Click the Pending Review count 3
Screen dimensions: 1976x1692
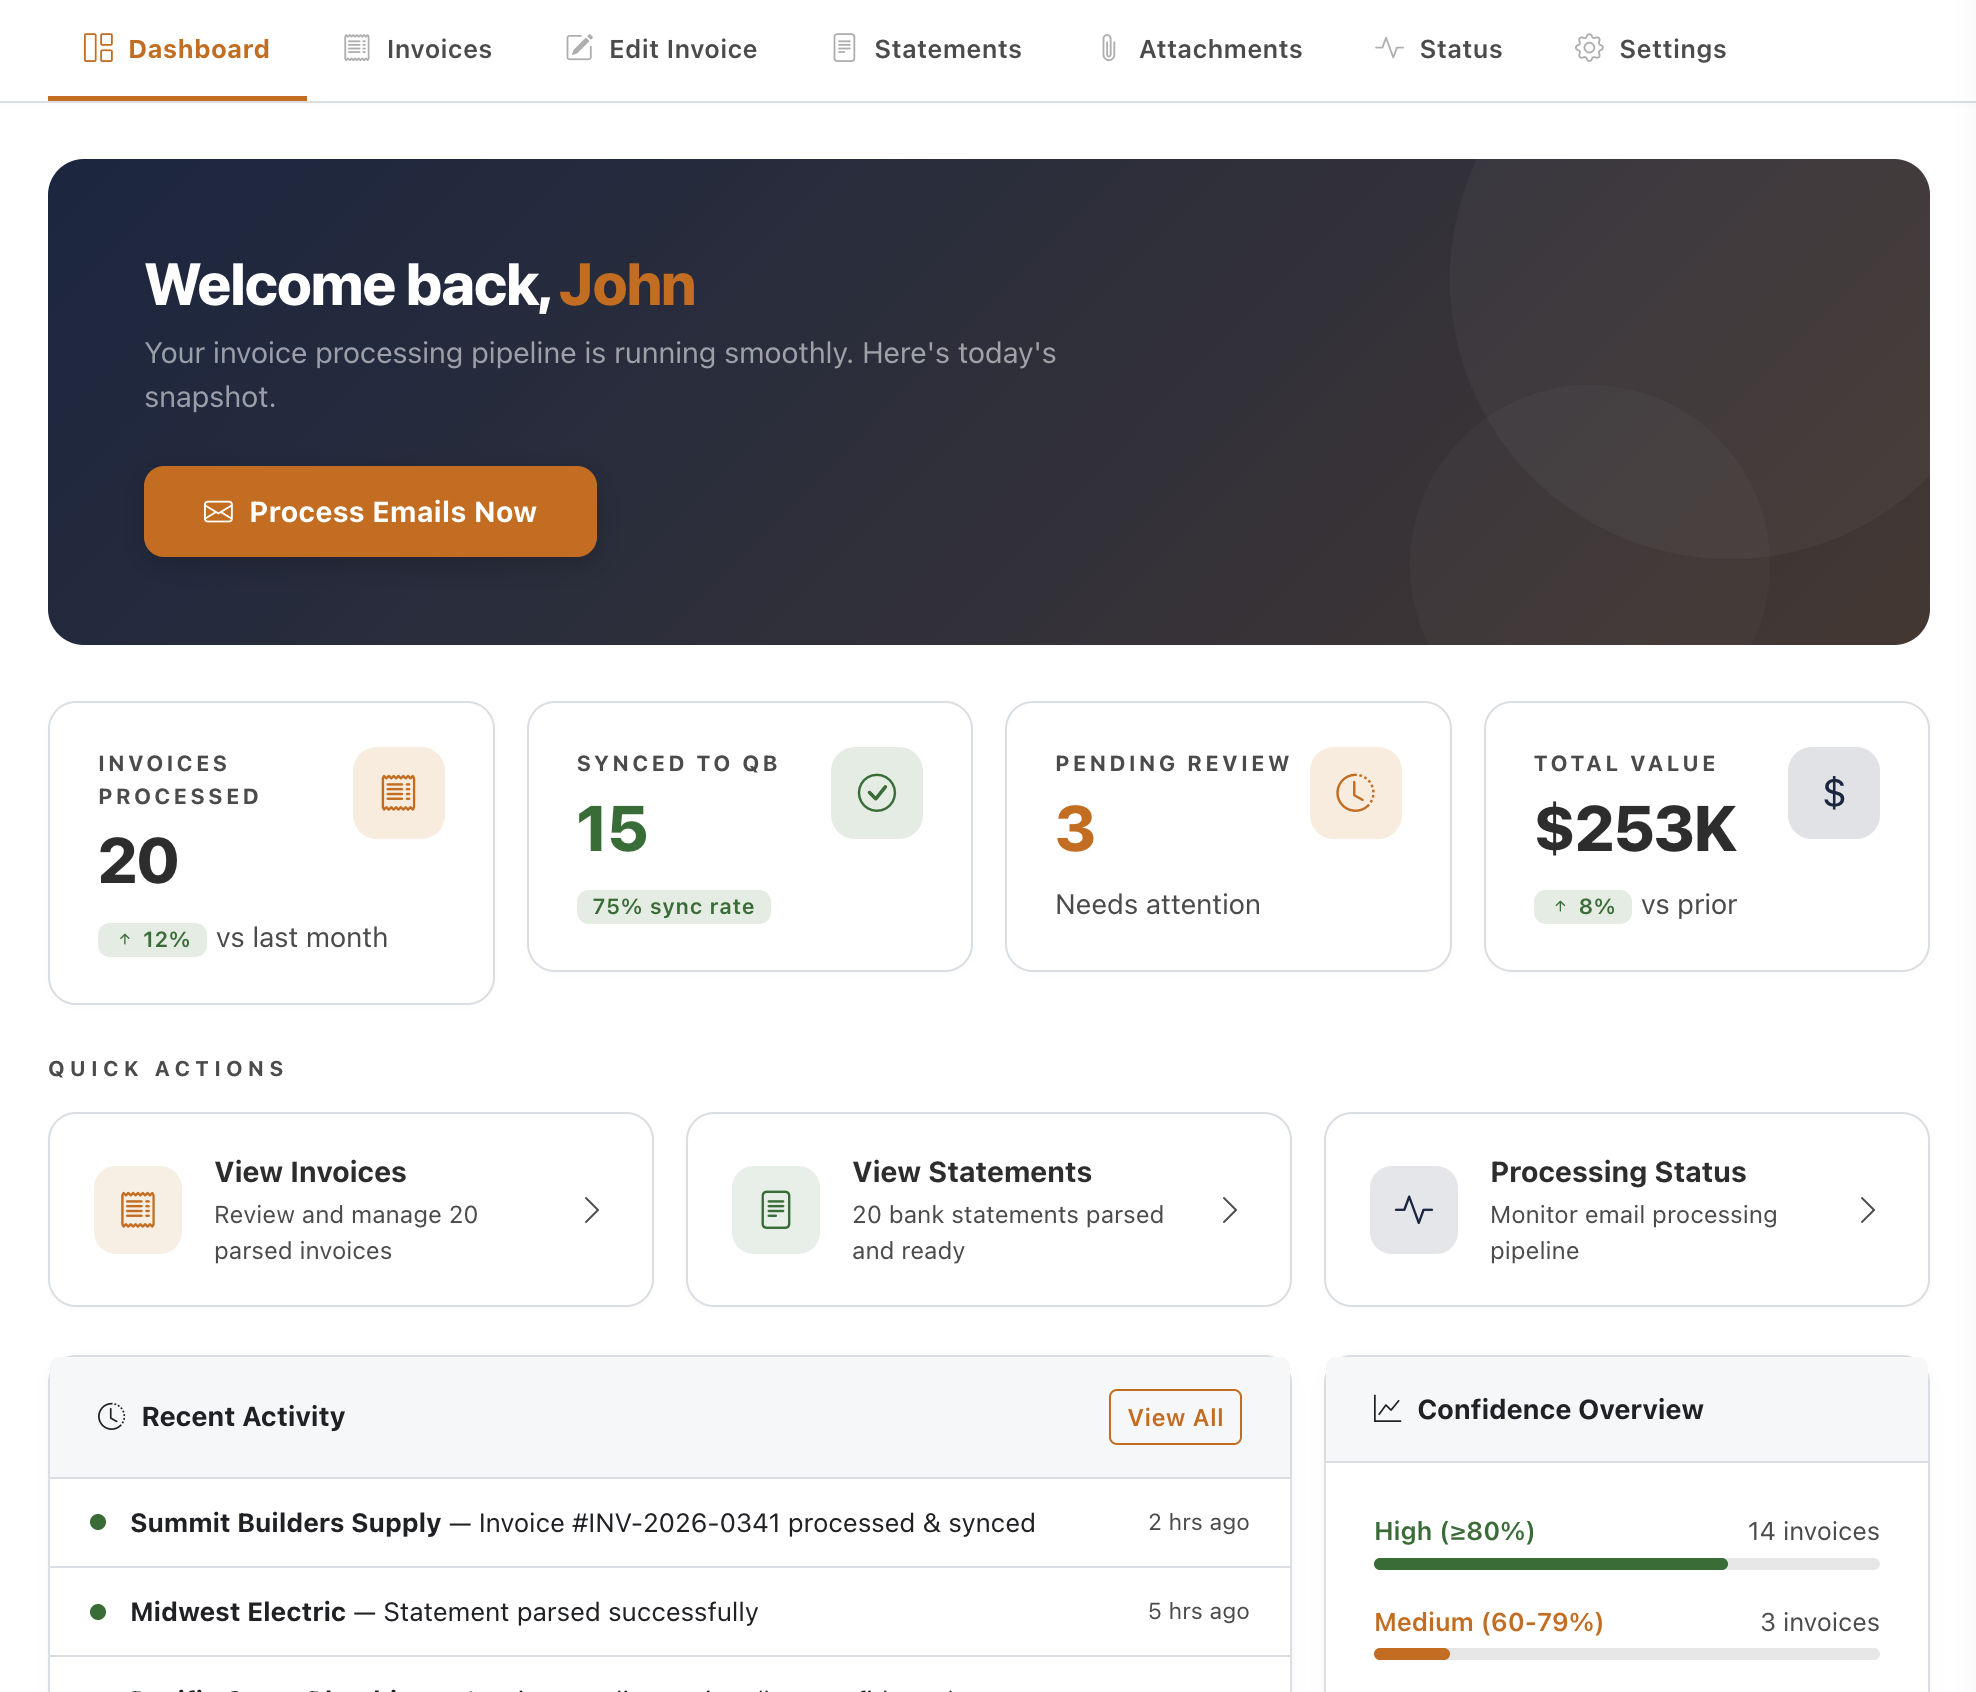click(1075, 828)
